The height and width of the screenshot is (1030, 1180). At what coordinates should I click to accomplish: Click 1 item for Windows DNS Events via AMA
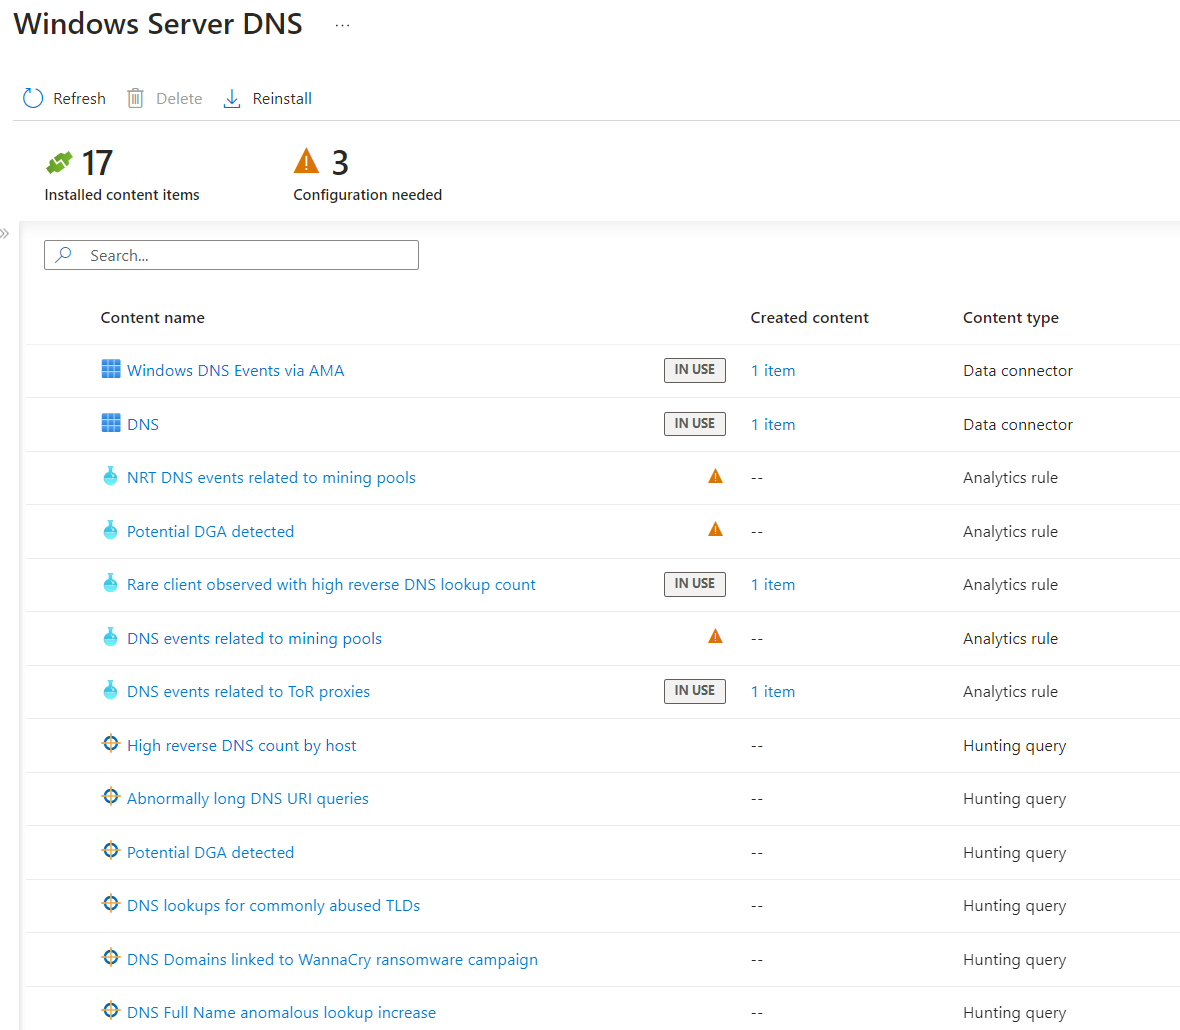[x=773, y=370]
